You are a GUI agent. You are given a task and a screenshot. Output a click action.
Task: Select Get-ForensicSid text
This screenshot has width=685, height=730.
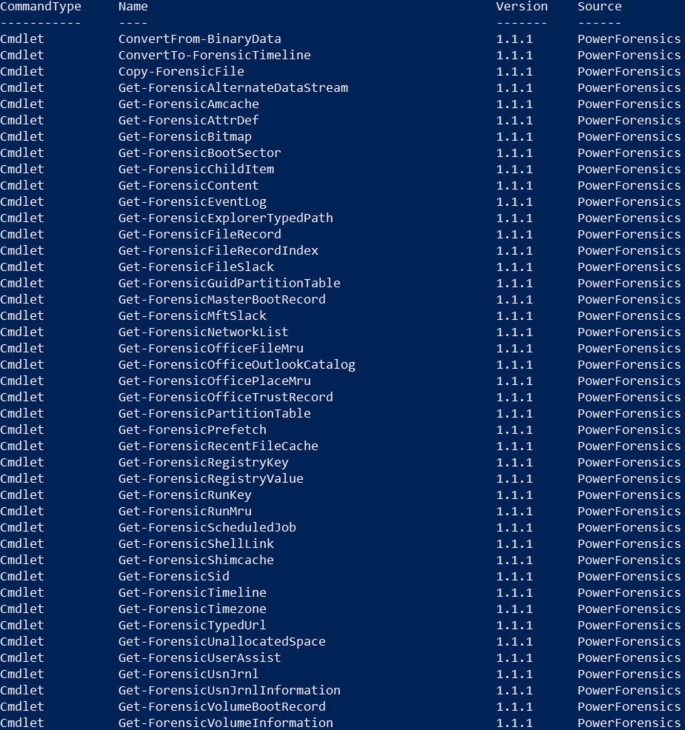coord(174,577)
